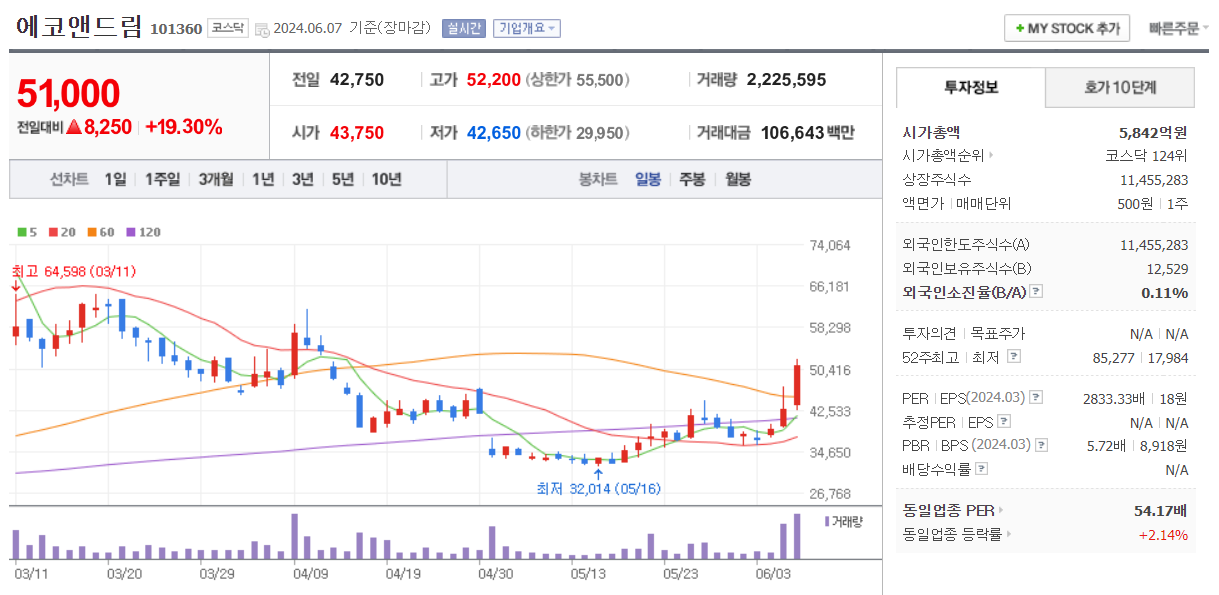Open the 52주최고/최저 help tooltip icon
Image resolution: width=1219 pixels, height=595 pixels.
tap(1014, 358)
